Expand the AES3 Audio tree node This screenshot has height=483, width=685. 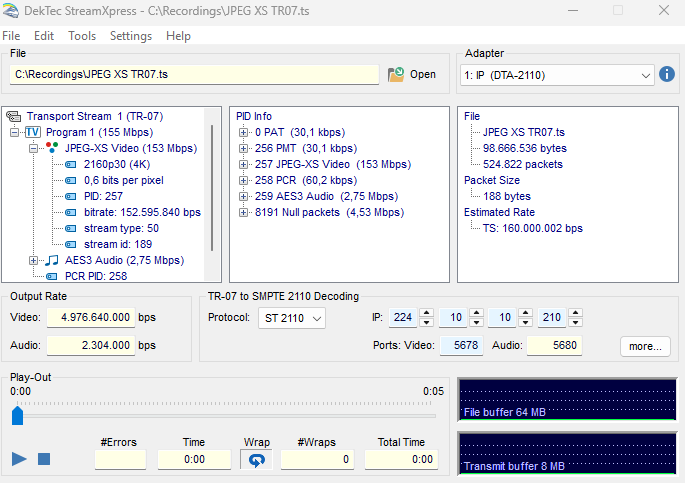pyautogui.click(x=33, y=260)
